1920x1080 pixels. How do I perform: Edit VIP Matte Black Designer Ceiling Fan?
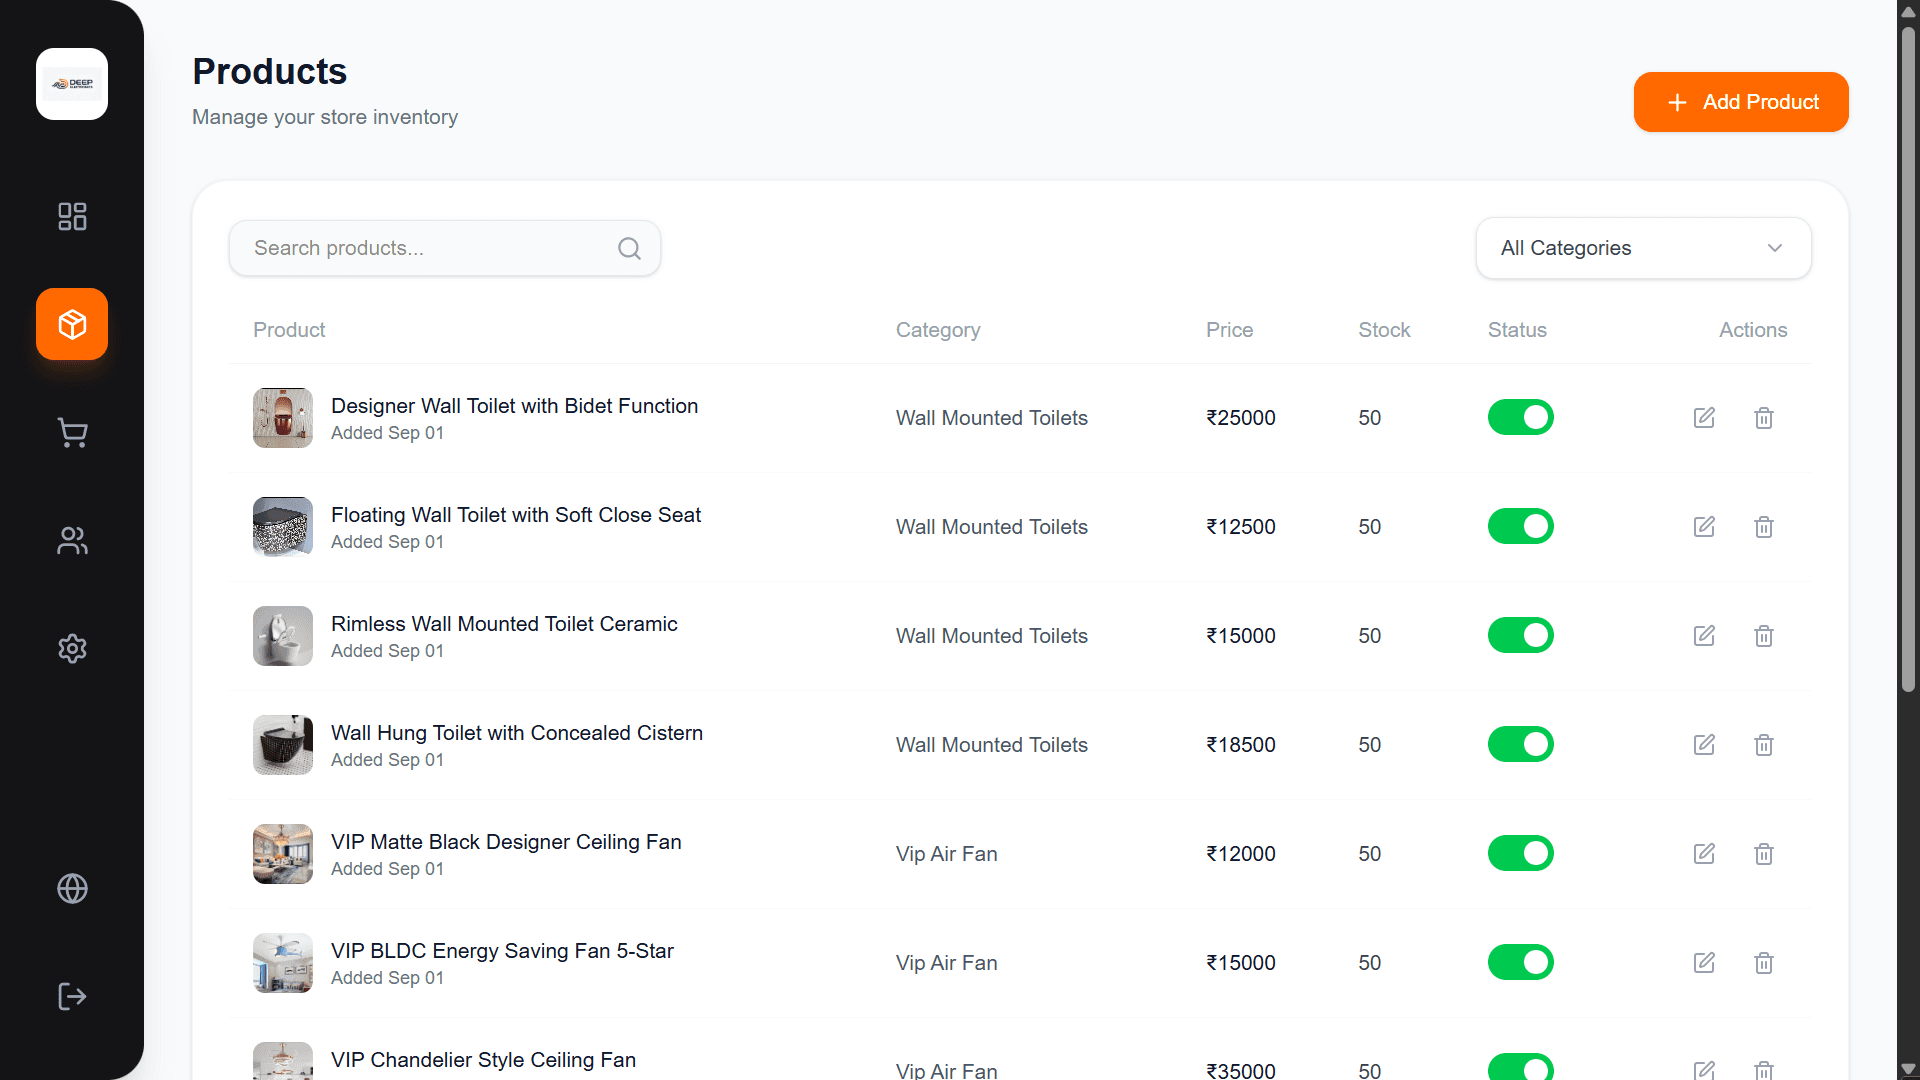click(x=1704, y=854)
